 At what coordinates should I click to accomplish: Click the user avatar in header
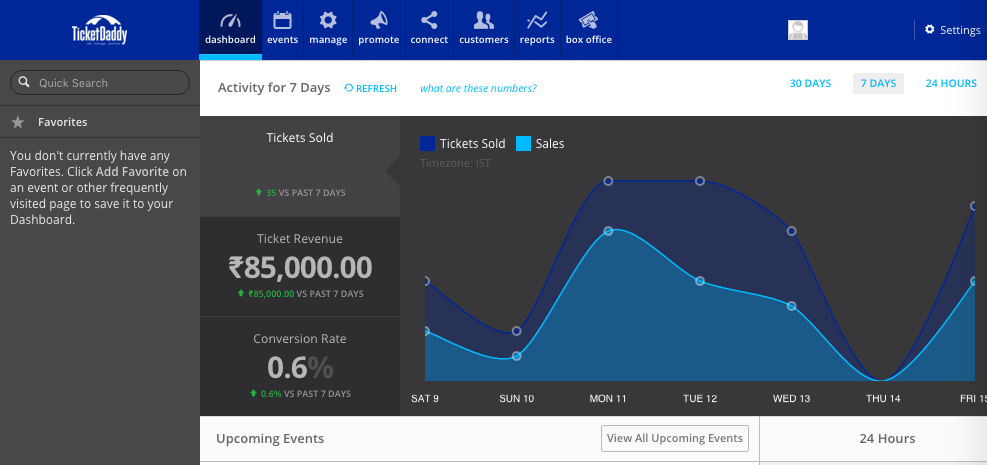(798, 30)
